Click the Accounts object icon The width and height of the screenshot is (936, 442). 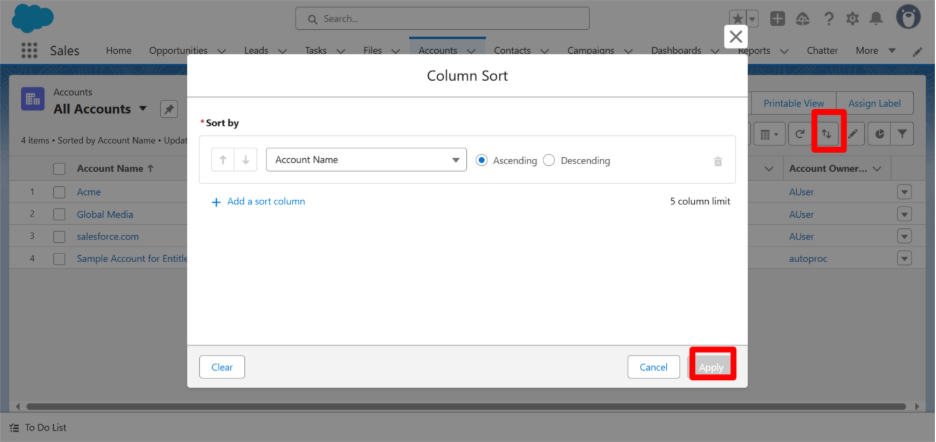(33, 99)
